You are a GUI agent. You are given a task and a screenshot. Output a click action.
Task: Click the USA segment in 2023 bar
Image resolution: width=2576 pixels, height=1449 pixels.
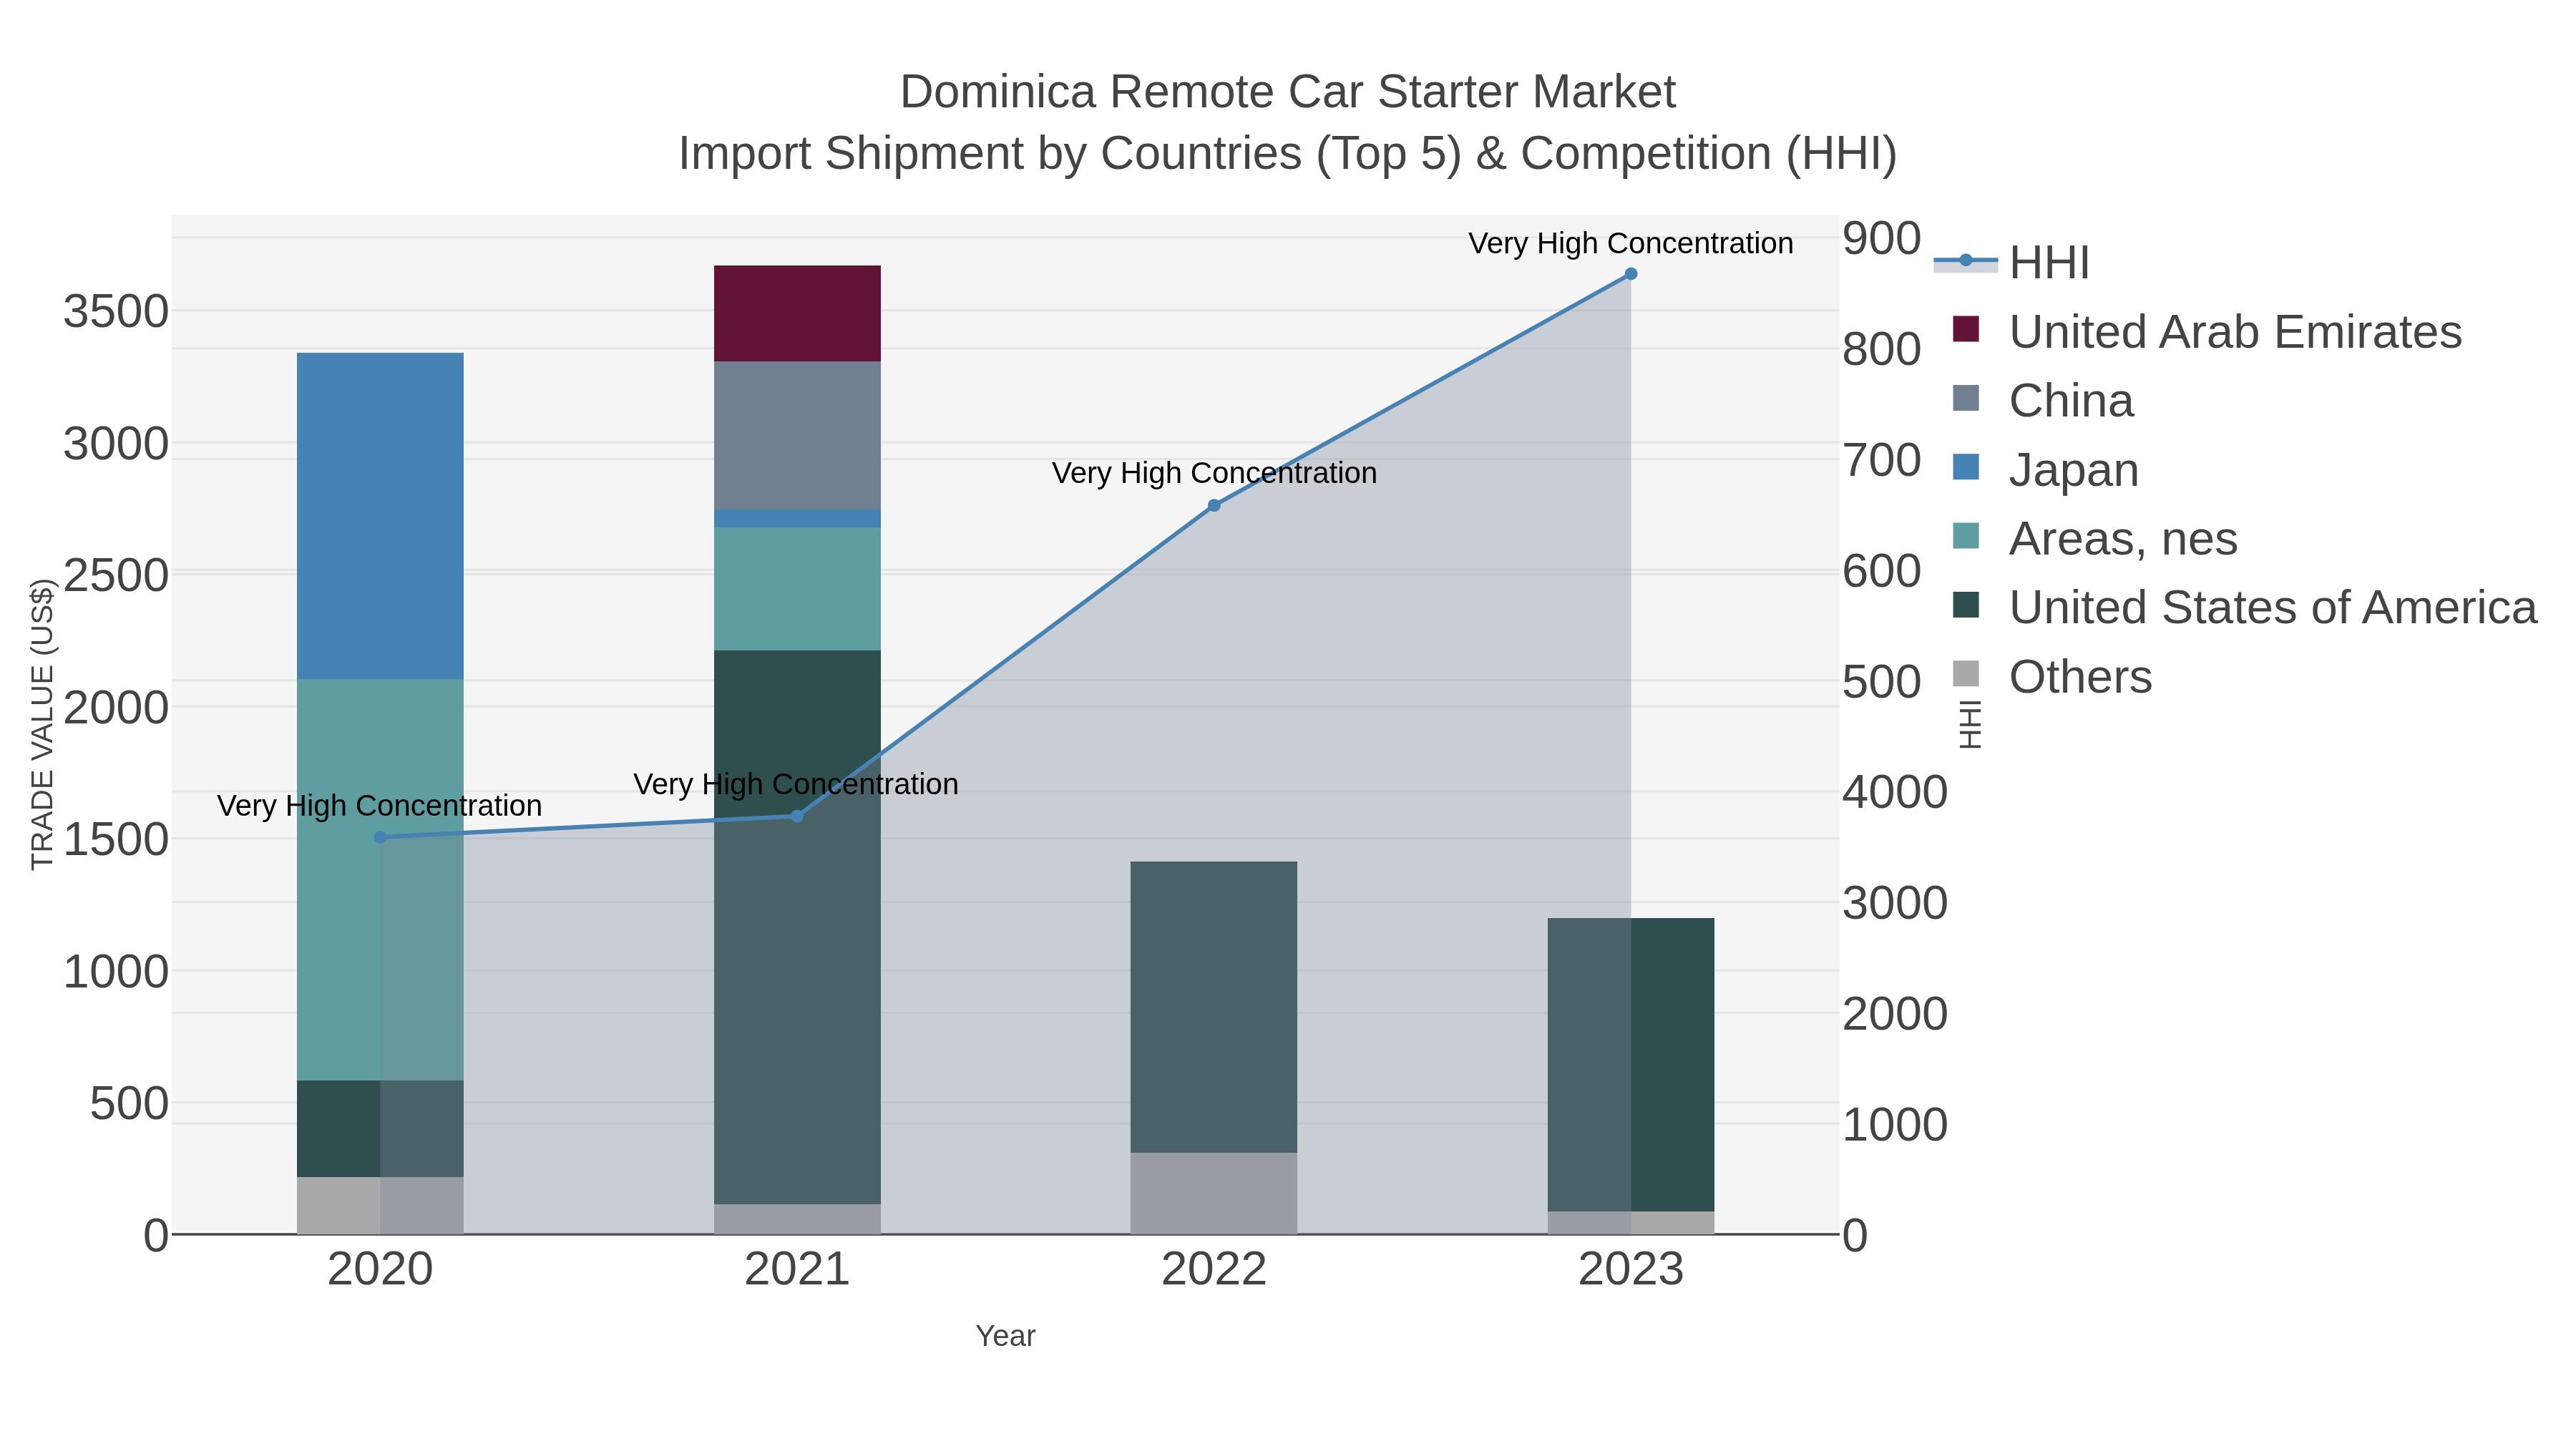click(x=1631, y=1065)
